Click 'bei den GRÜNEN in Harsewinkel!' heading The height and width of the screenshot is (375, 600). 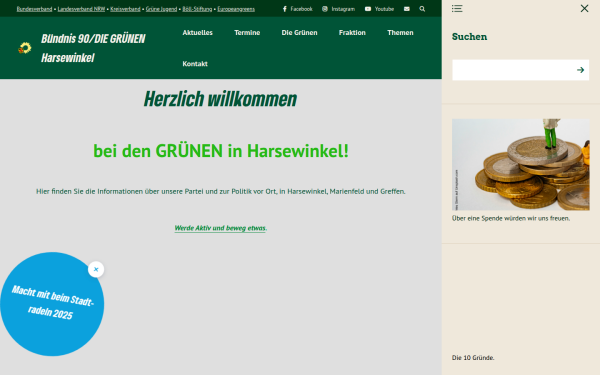tap(221, 151)
